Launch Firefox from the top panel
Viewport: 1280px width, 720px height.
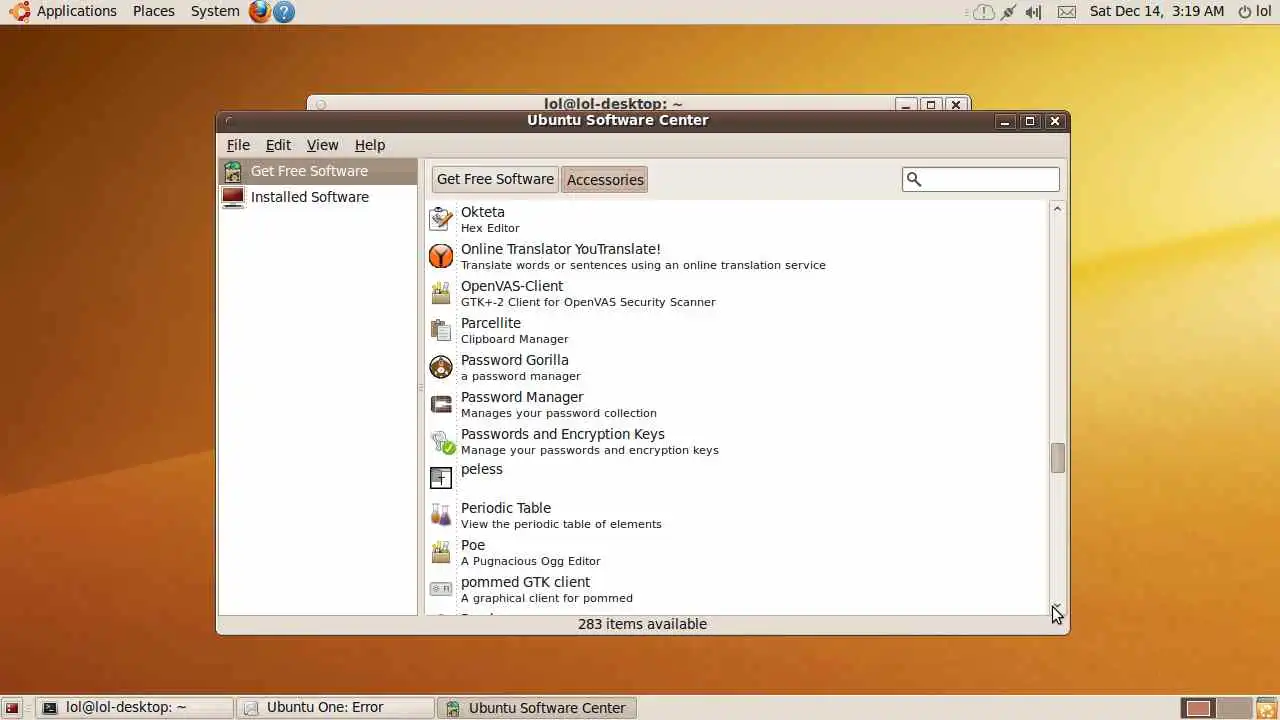coord(260,12)
